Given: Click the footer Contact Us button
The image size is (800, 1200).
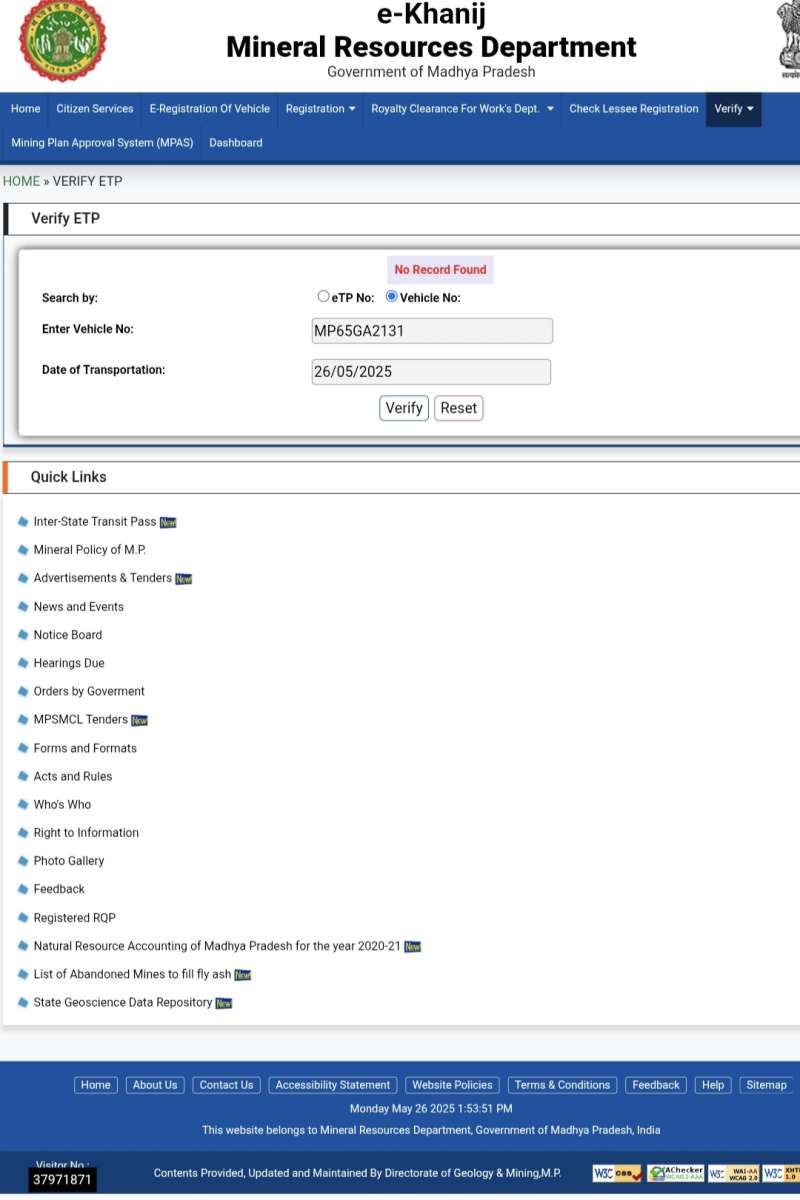Looking at the screenshot, I should [x=226, y=1085].
